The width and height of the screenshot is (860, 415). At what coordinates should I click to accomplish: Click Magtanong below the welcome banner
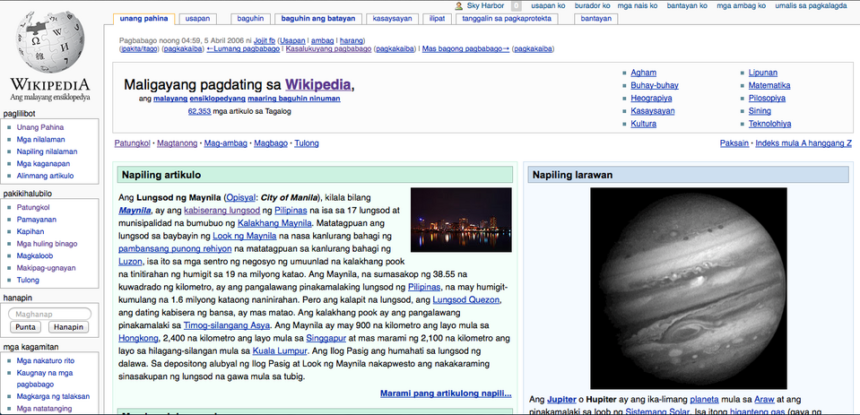coord(177,144)
